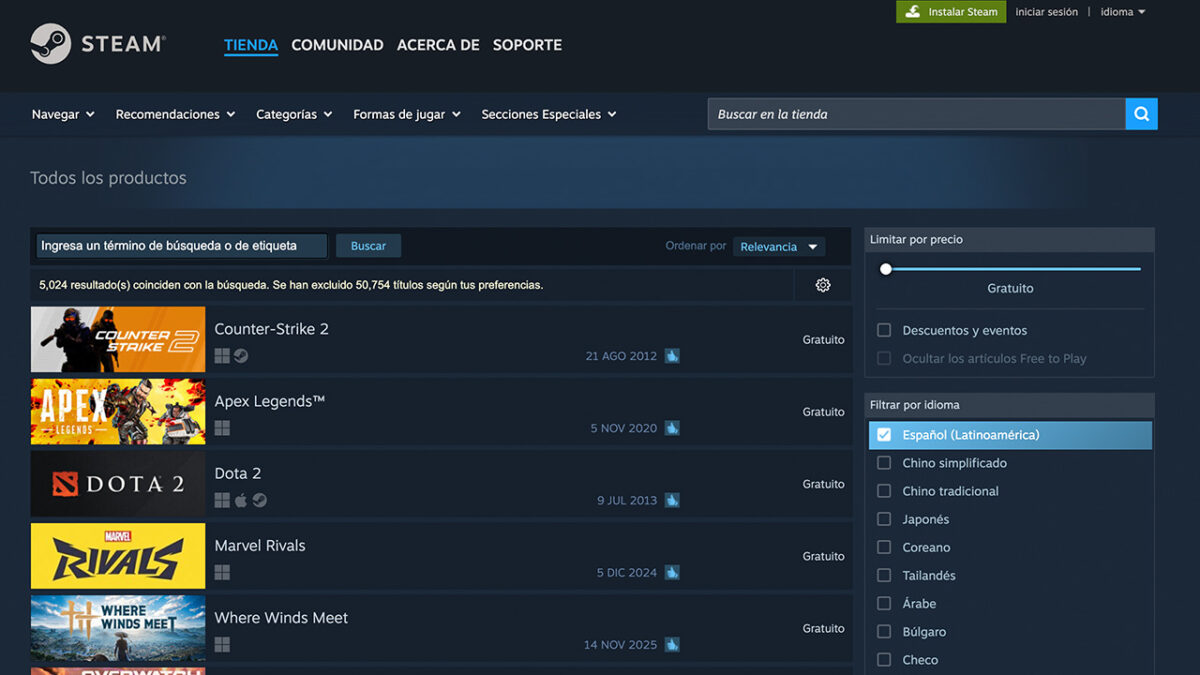Open search preferences gear icon
1200x675 pixels.
tap(823, 285)
